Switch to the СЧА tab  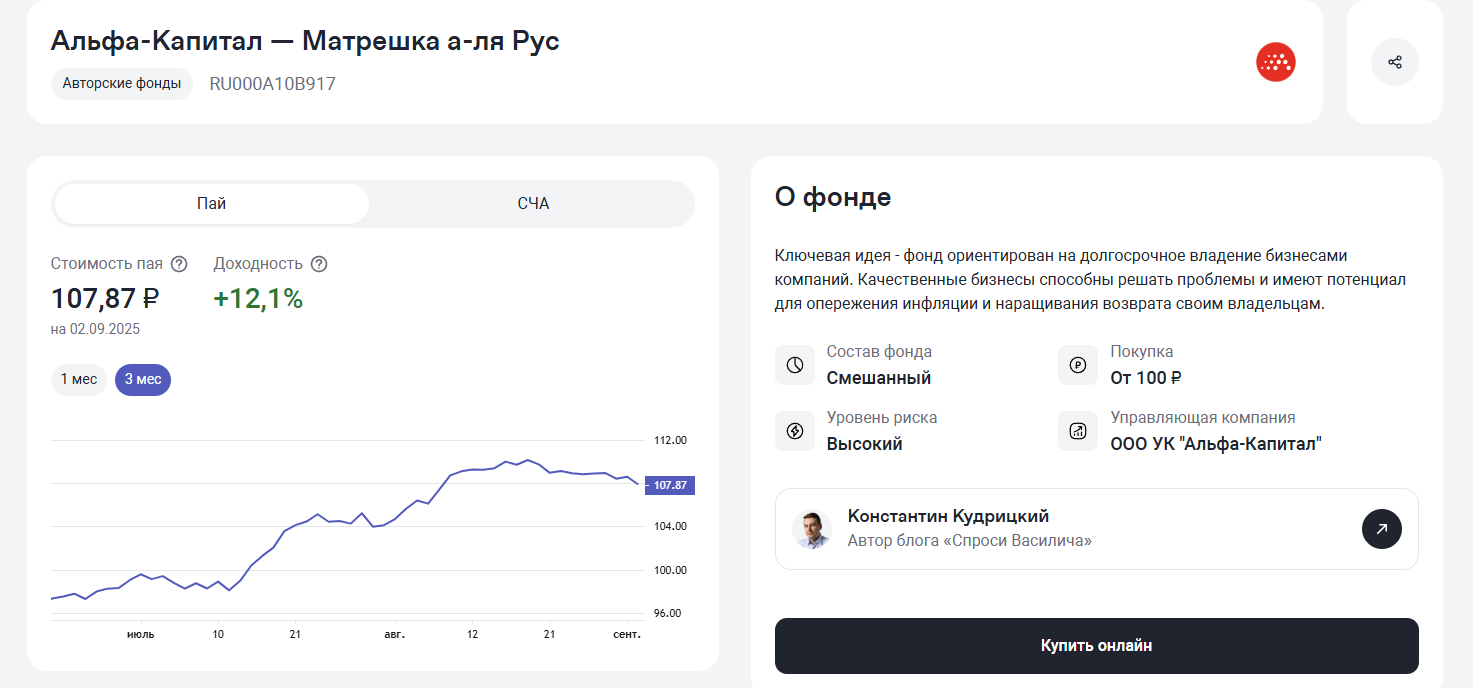(x=533, y=204)
